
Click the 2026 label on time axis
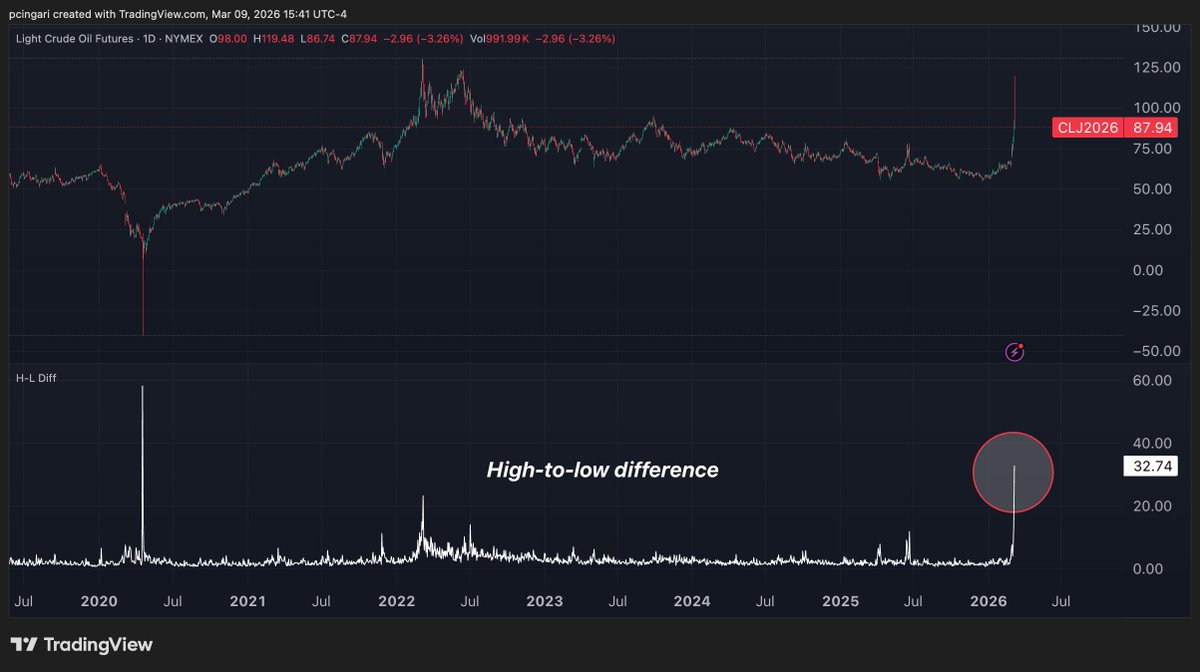coord(989,601)
